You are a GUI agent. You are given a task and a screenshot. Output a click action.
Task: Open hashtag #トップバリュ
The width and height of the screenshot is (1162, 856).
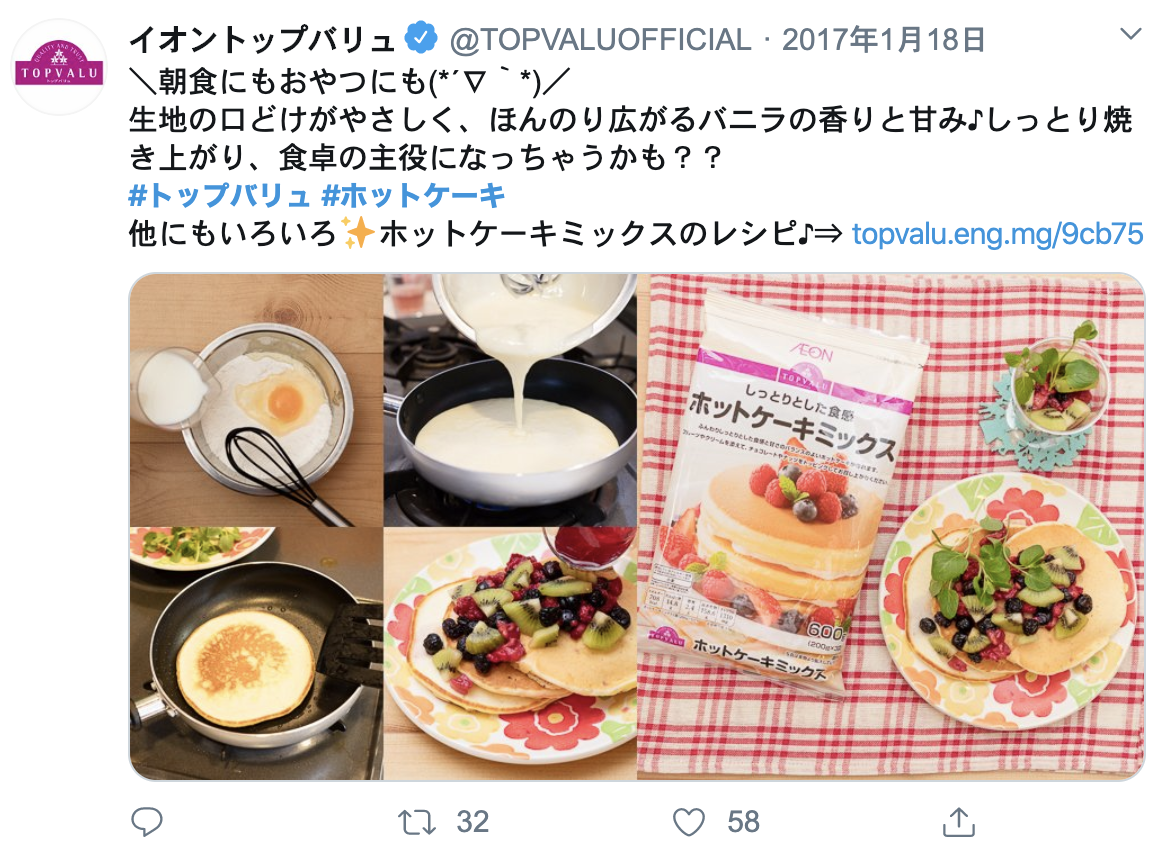point(219,196)
